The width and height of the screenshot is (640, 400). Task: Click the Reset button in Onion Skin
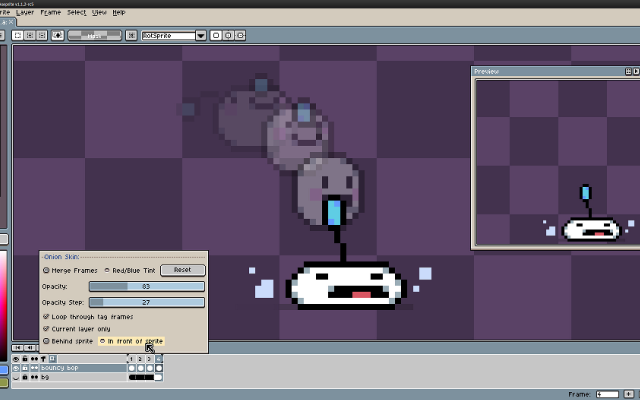pos(182,270)
